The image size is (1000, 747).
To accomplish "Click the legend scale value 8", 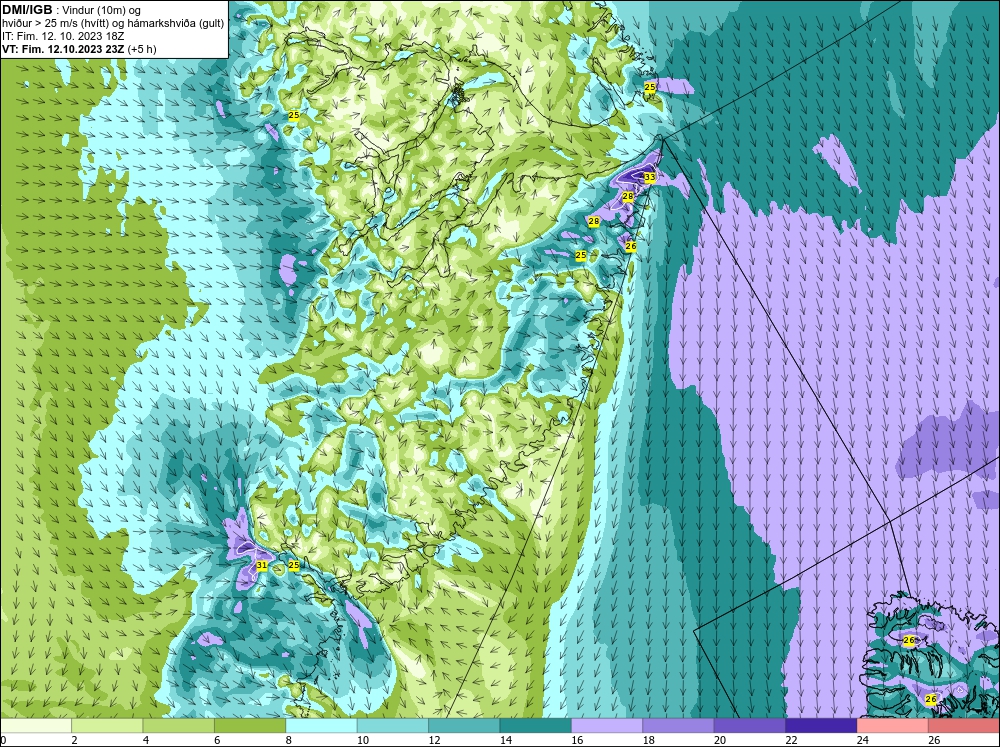I will click(289, 740).
